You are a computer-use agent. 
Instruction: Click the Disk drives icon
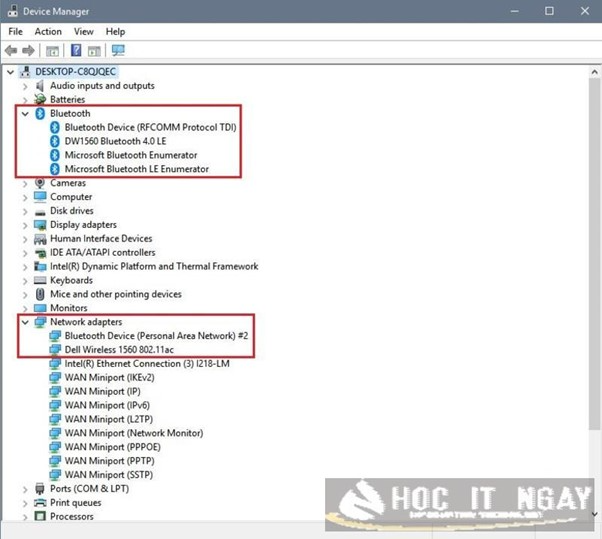[x=40, y=212]
